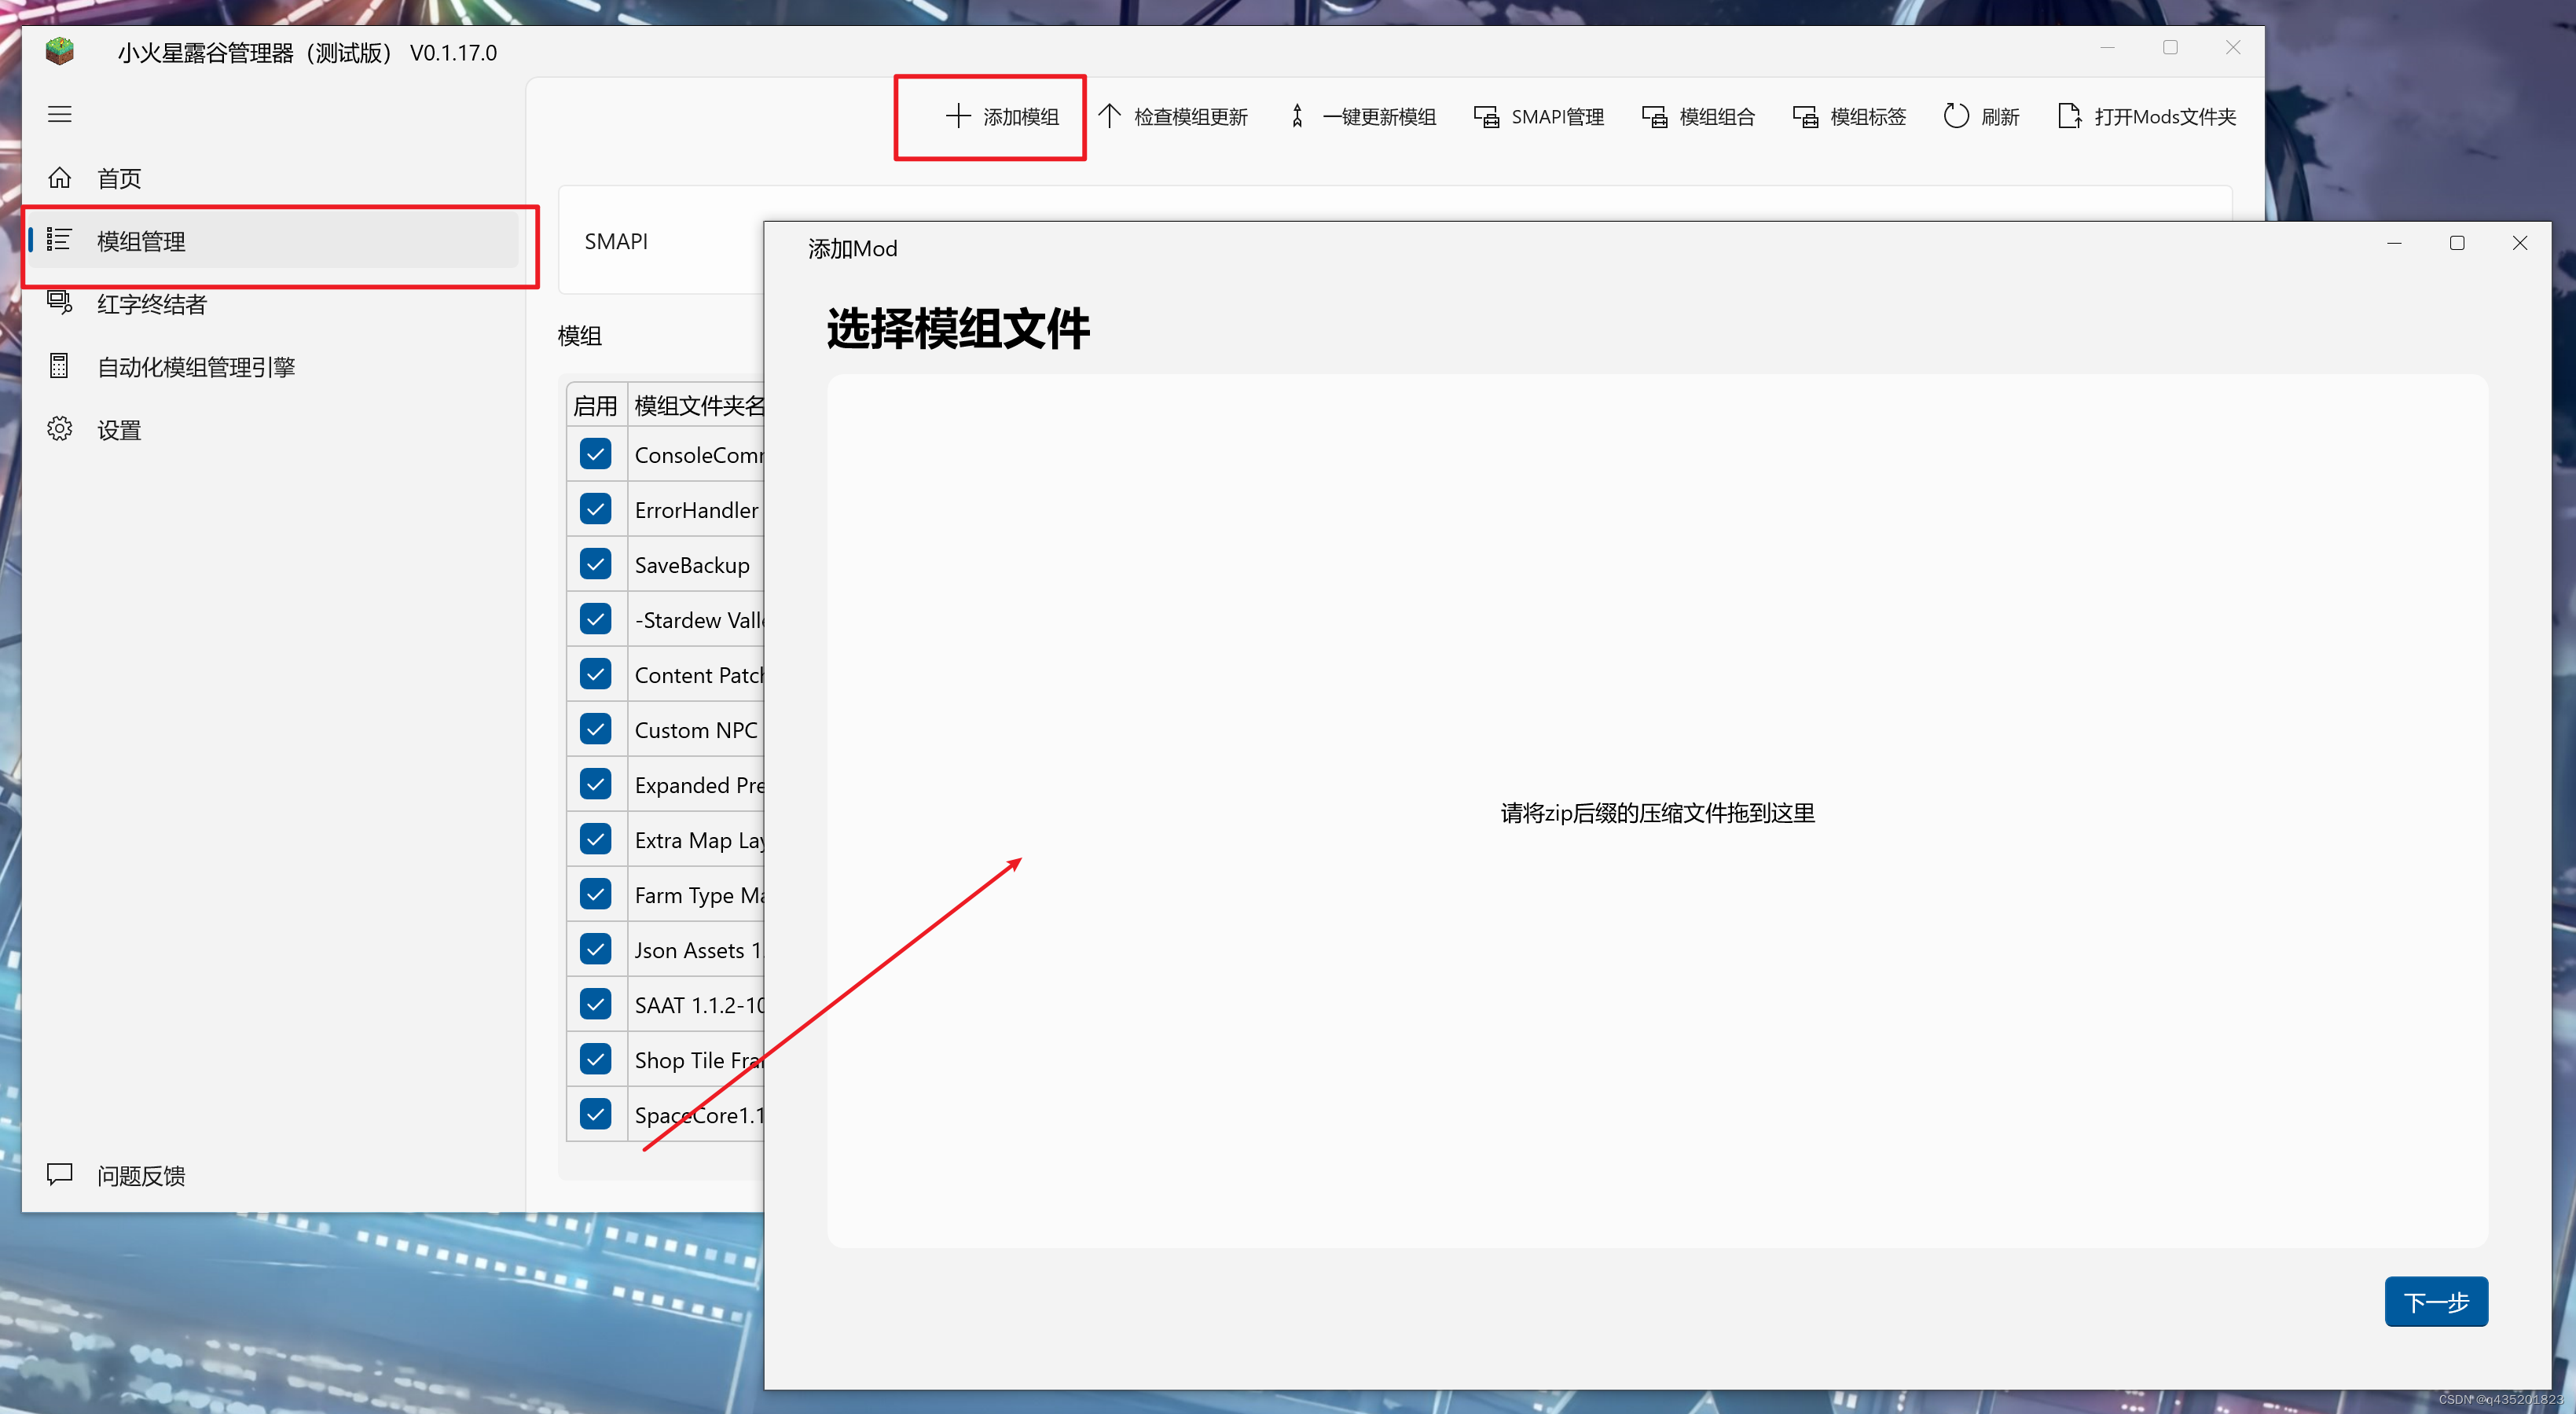
Task: Open 自动化模组管理引擎 in the sidebar
Action: [195, 367]
